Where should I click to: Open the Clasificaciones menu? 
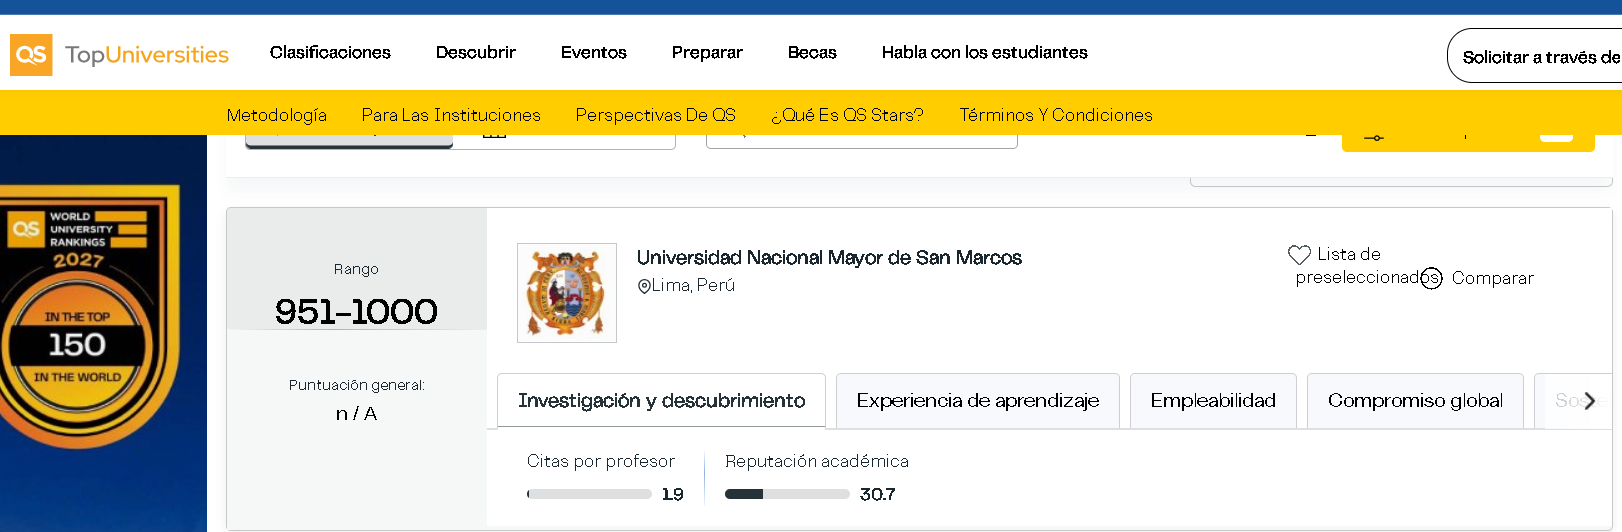[x=330, y=52]
